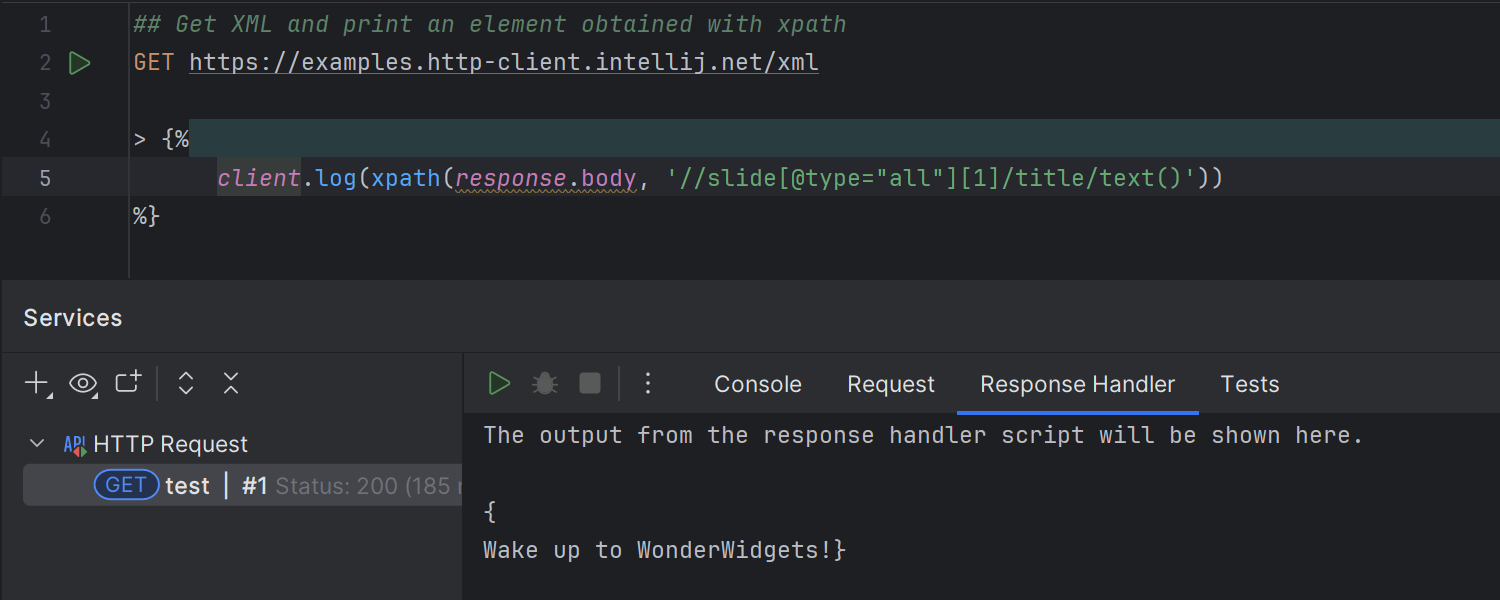
Task: Run the GET request from gutter icon
Action: (79, 63)
